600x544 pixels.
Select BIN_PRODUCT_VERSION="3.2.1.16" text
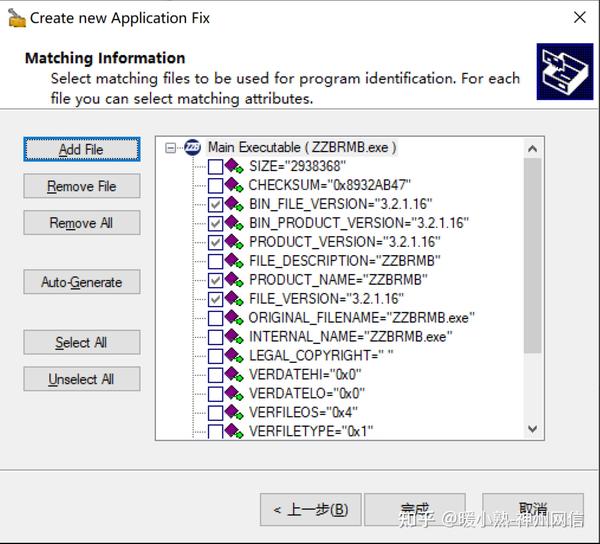pos(359,223)
